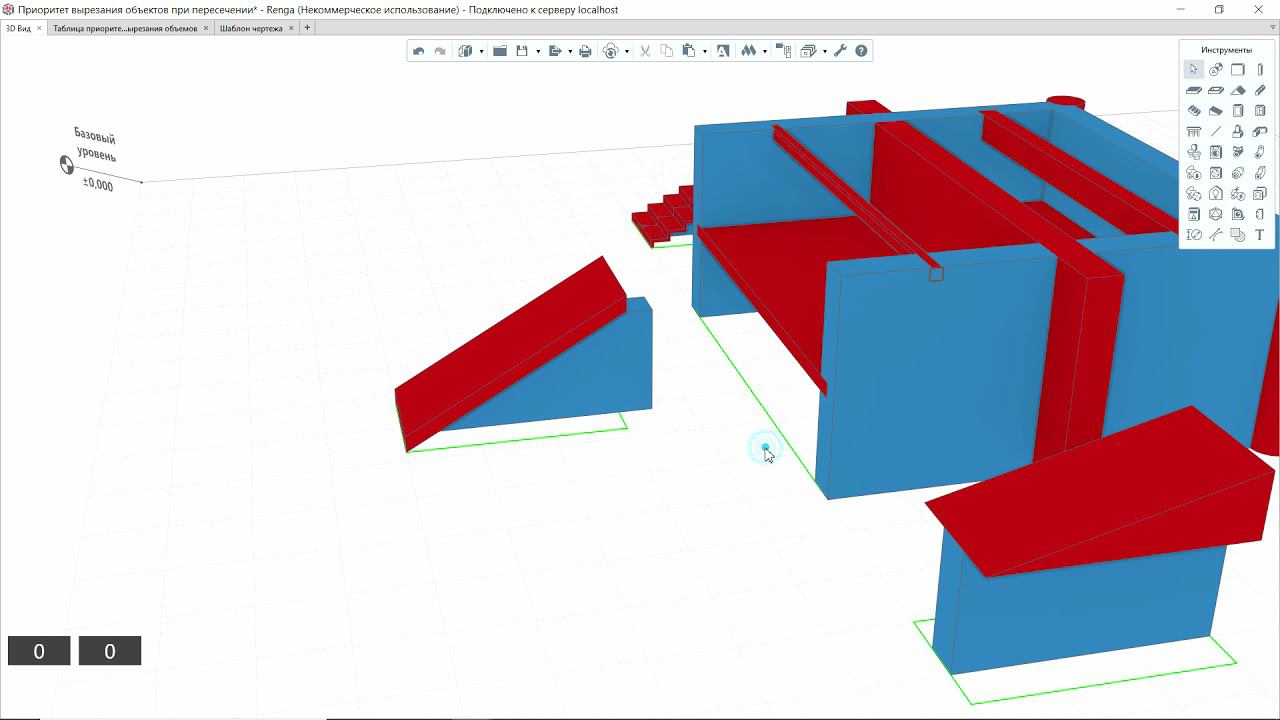Select the Column tool
This screenshot has height=720, width=1280.
click(1260, 70)
